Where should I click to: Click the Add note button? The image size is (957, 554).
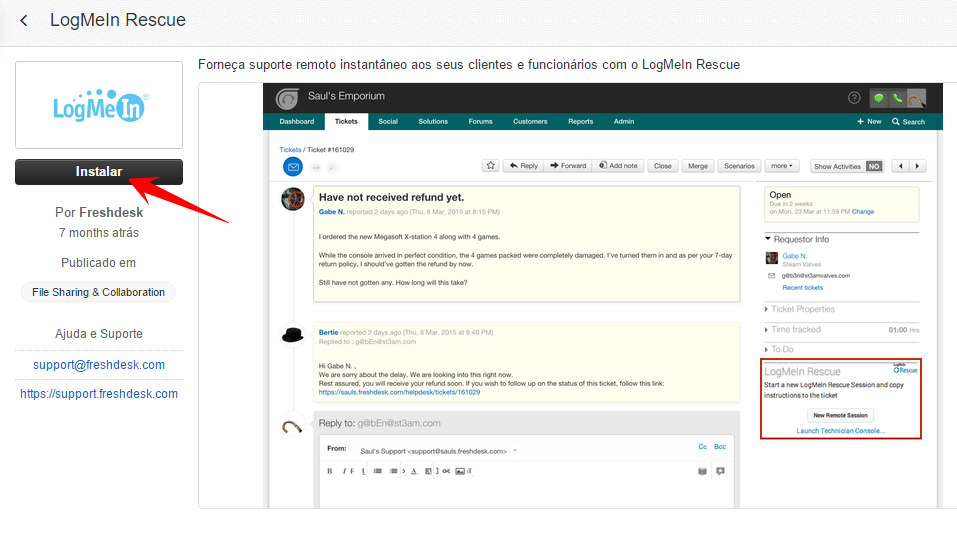pos(618,165)
